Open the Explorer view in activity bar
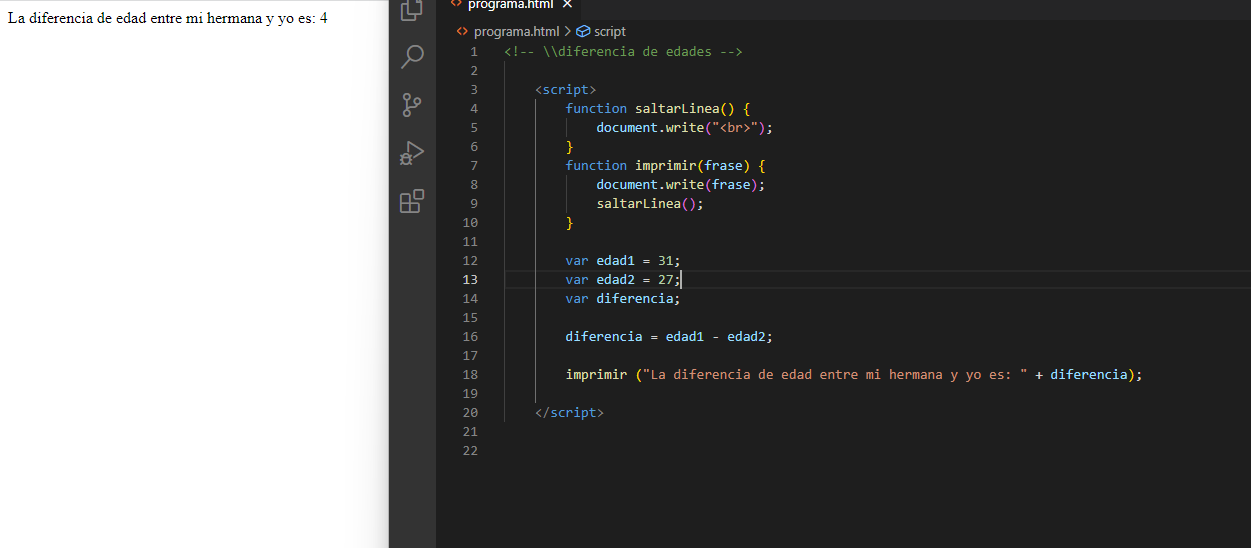Image resolution: width=1251 pixels, height=548 pixels. pos(412,11)
